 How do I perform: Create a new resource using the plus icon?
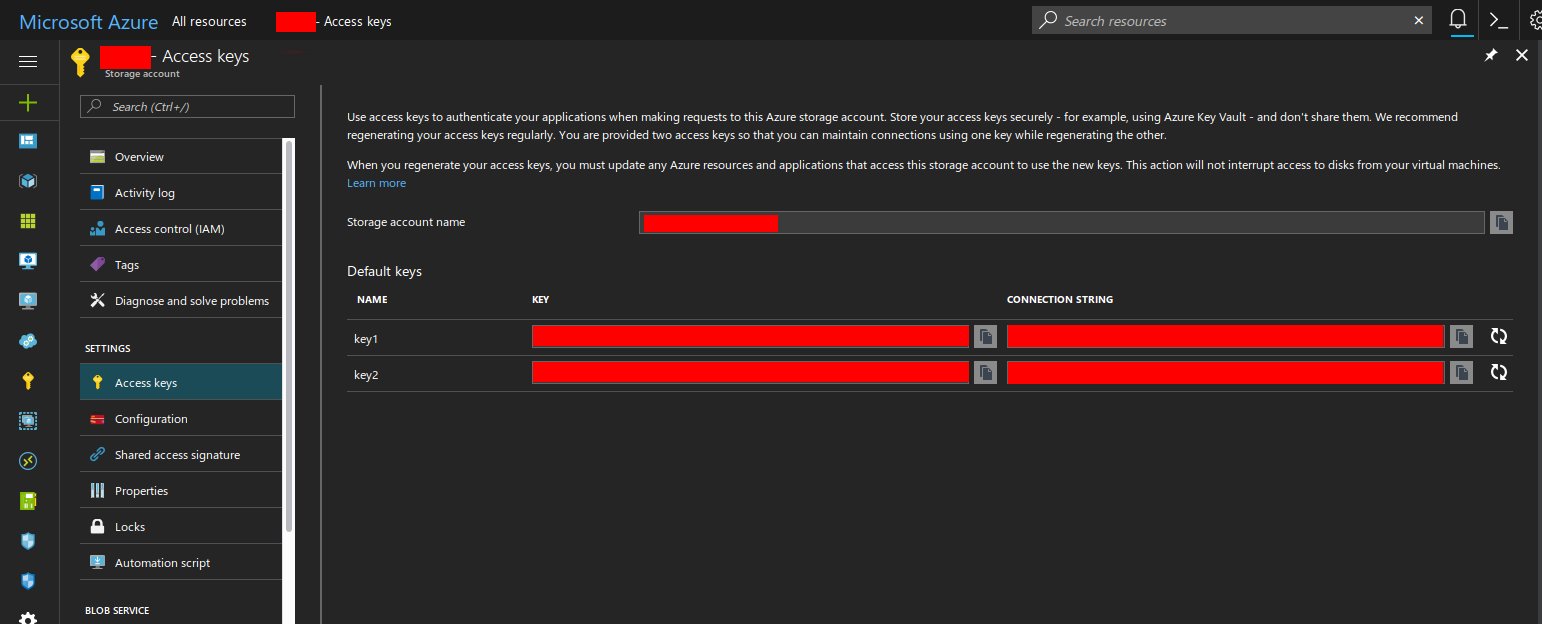[x=27, y=102]
